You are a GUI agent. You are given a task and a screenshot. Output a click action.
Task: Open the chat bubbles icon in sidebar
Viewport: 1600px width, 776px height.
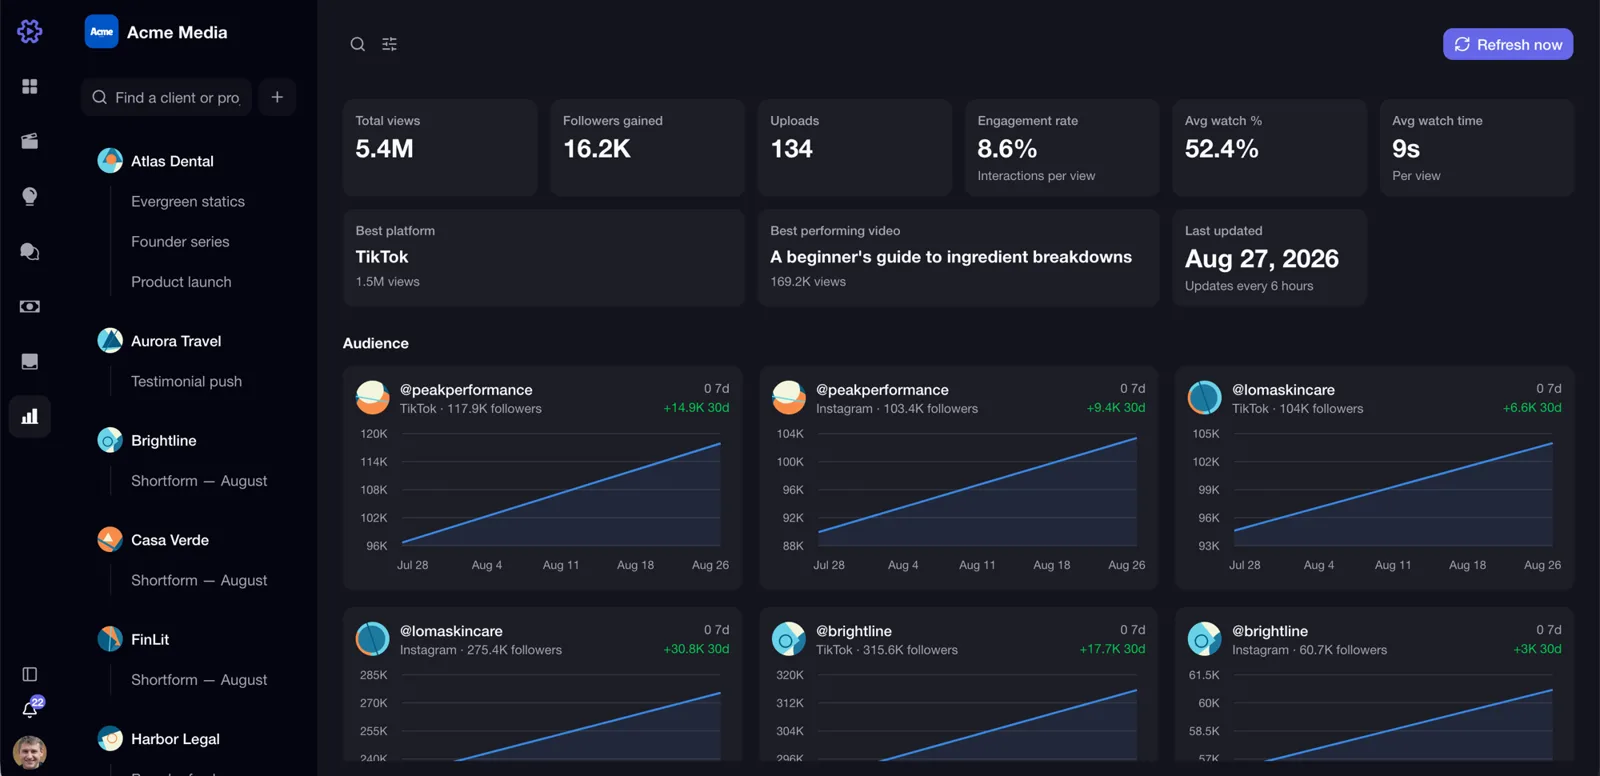pyautogui.click(x=30, y=251)
